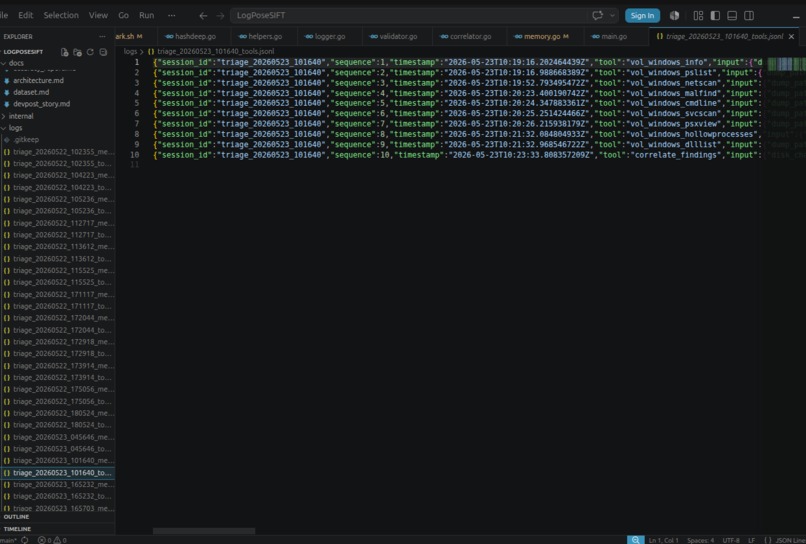The height and width of the screenshot is (544, 806).
Task: Toggle the secondary side bar
Action: [x=749, y=15]
